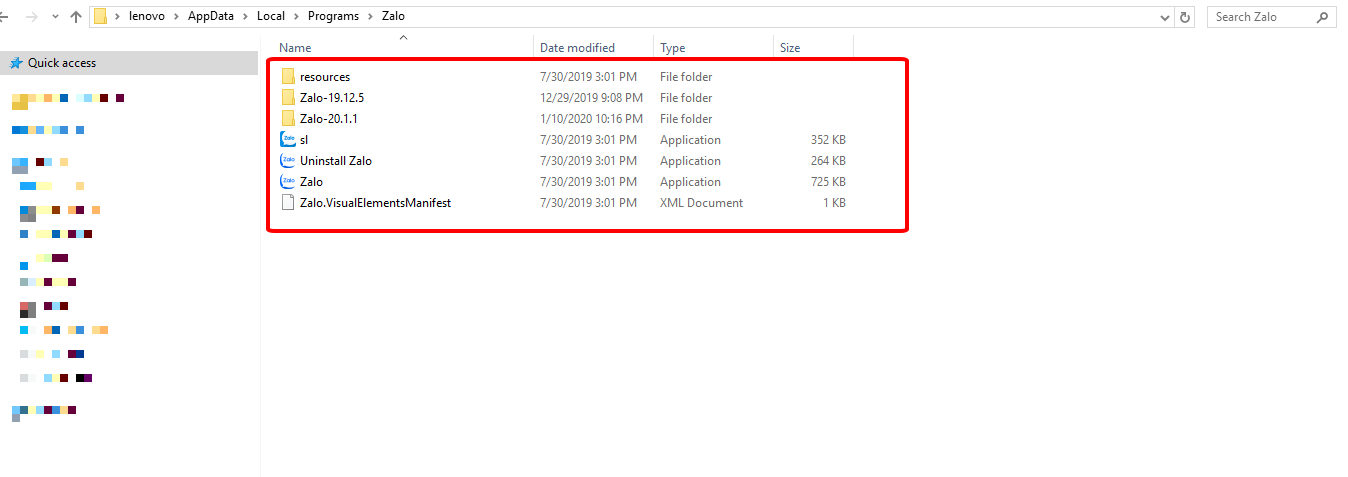Select the Zalo.VisualElementsManifest file icon
This screenshot has height=477, width=1348.
[x=288, y=203]
